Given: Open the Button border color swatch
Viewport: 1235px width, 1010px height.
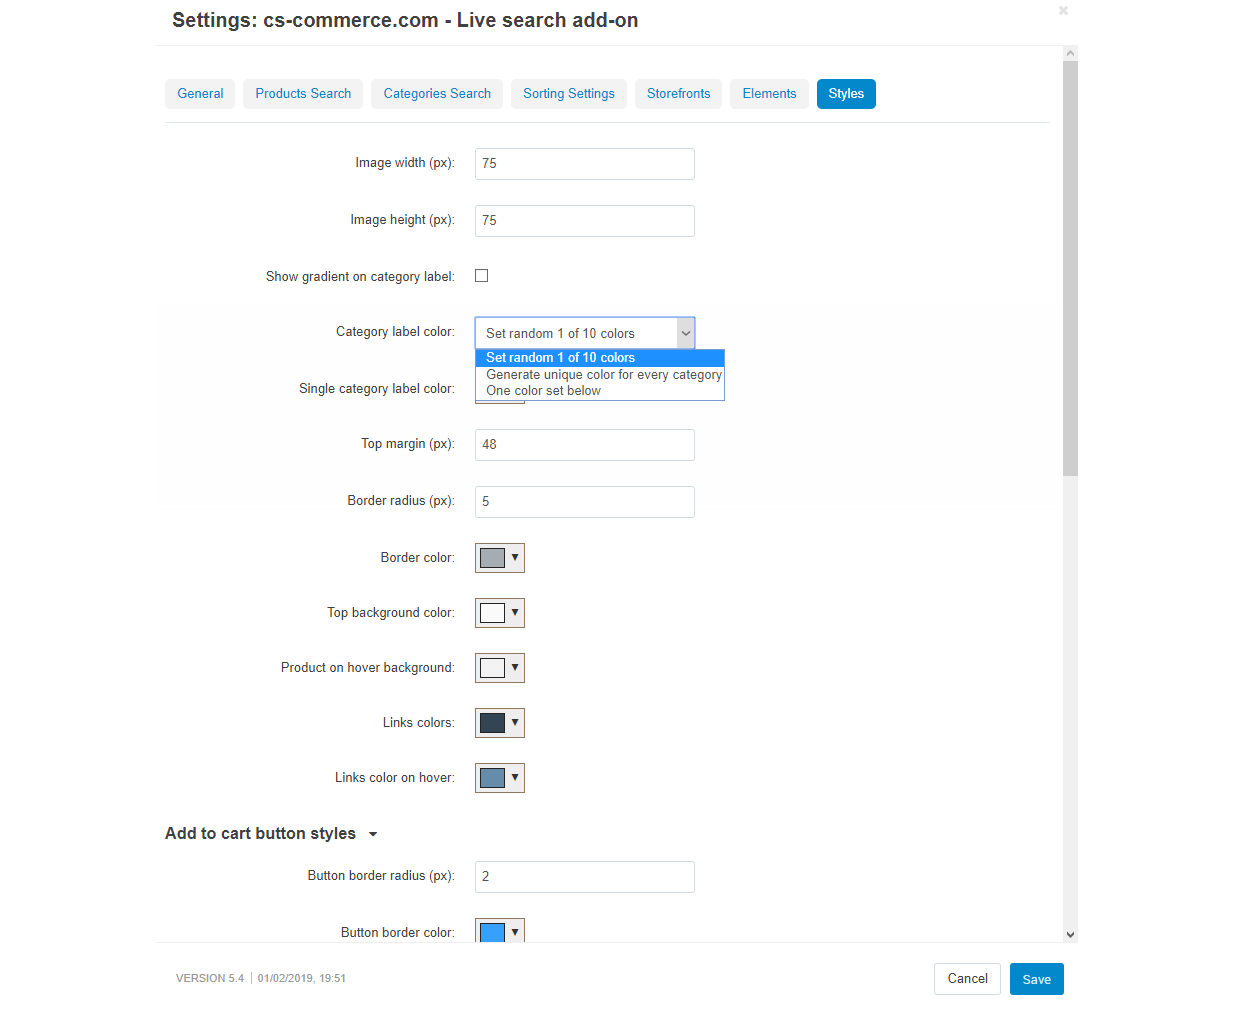Looking at the screenshot, I should (499, 932).
